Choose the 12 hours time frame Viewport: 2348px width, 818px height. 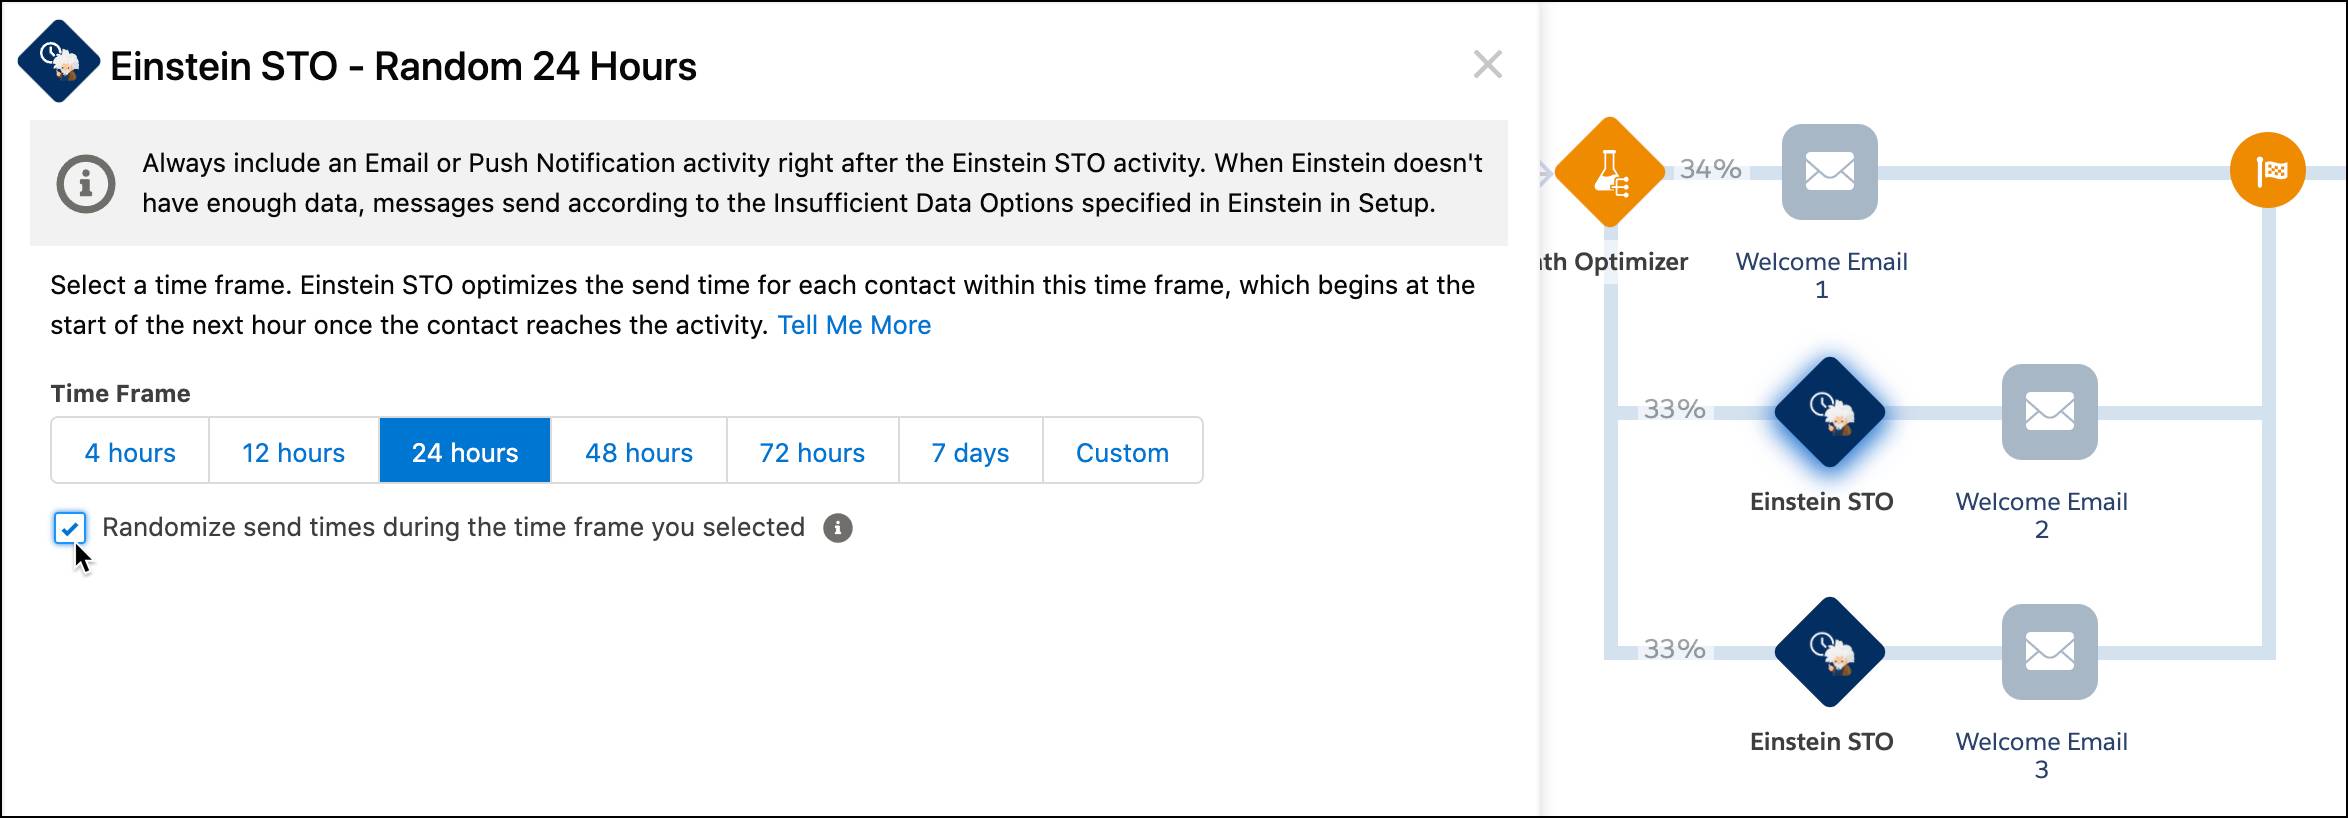click(x=292, y=451)
